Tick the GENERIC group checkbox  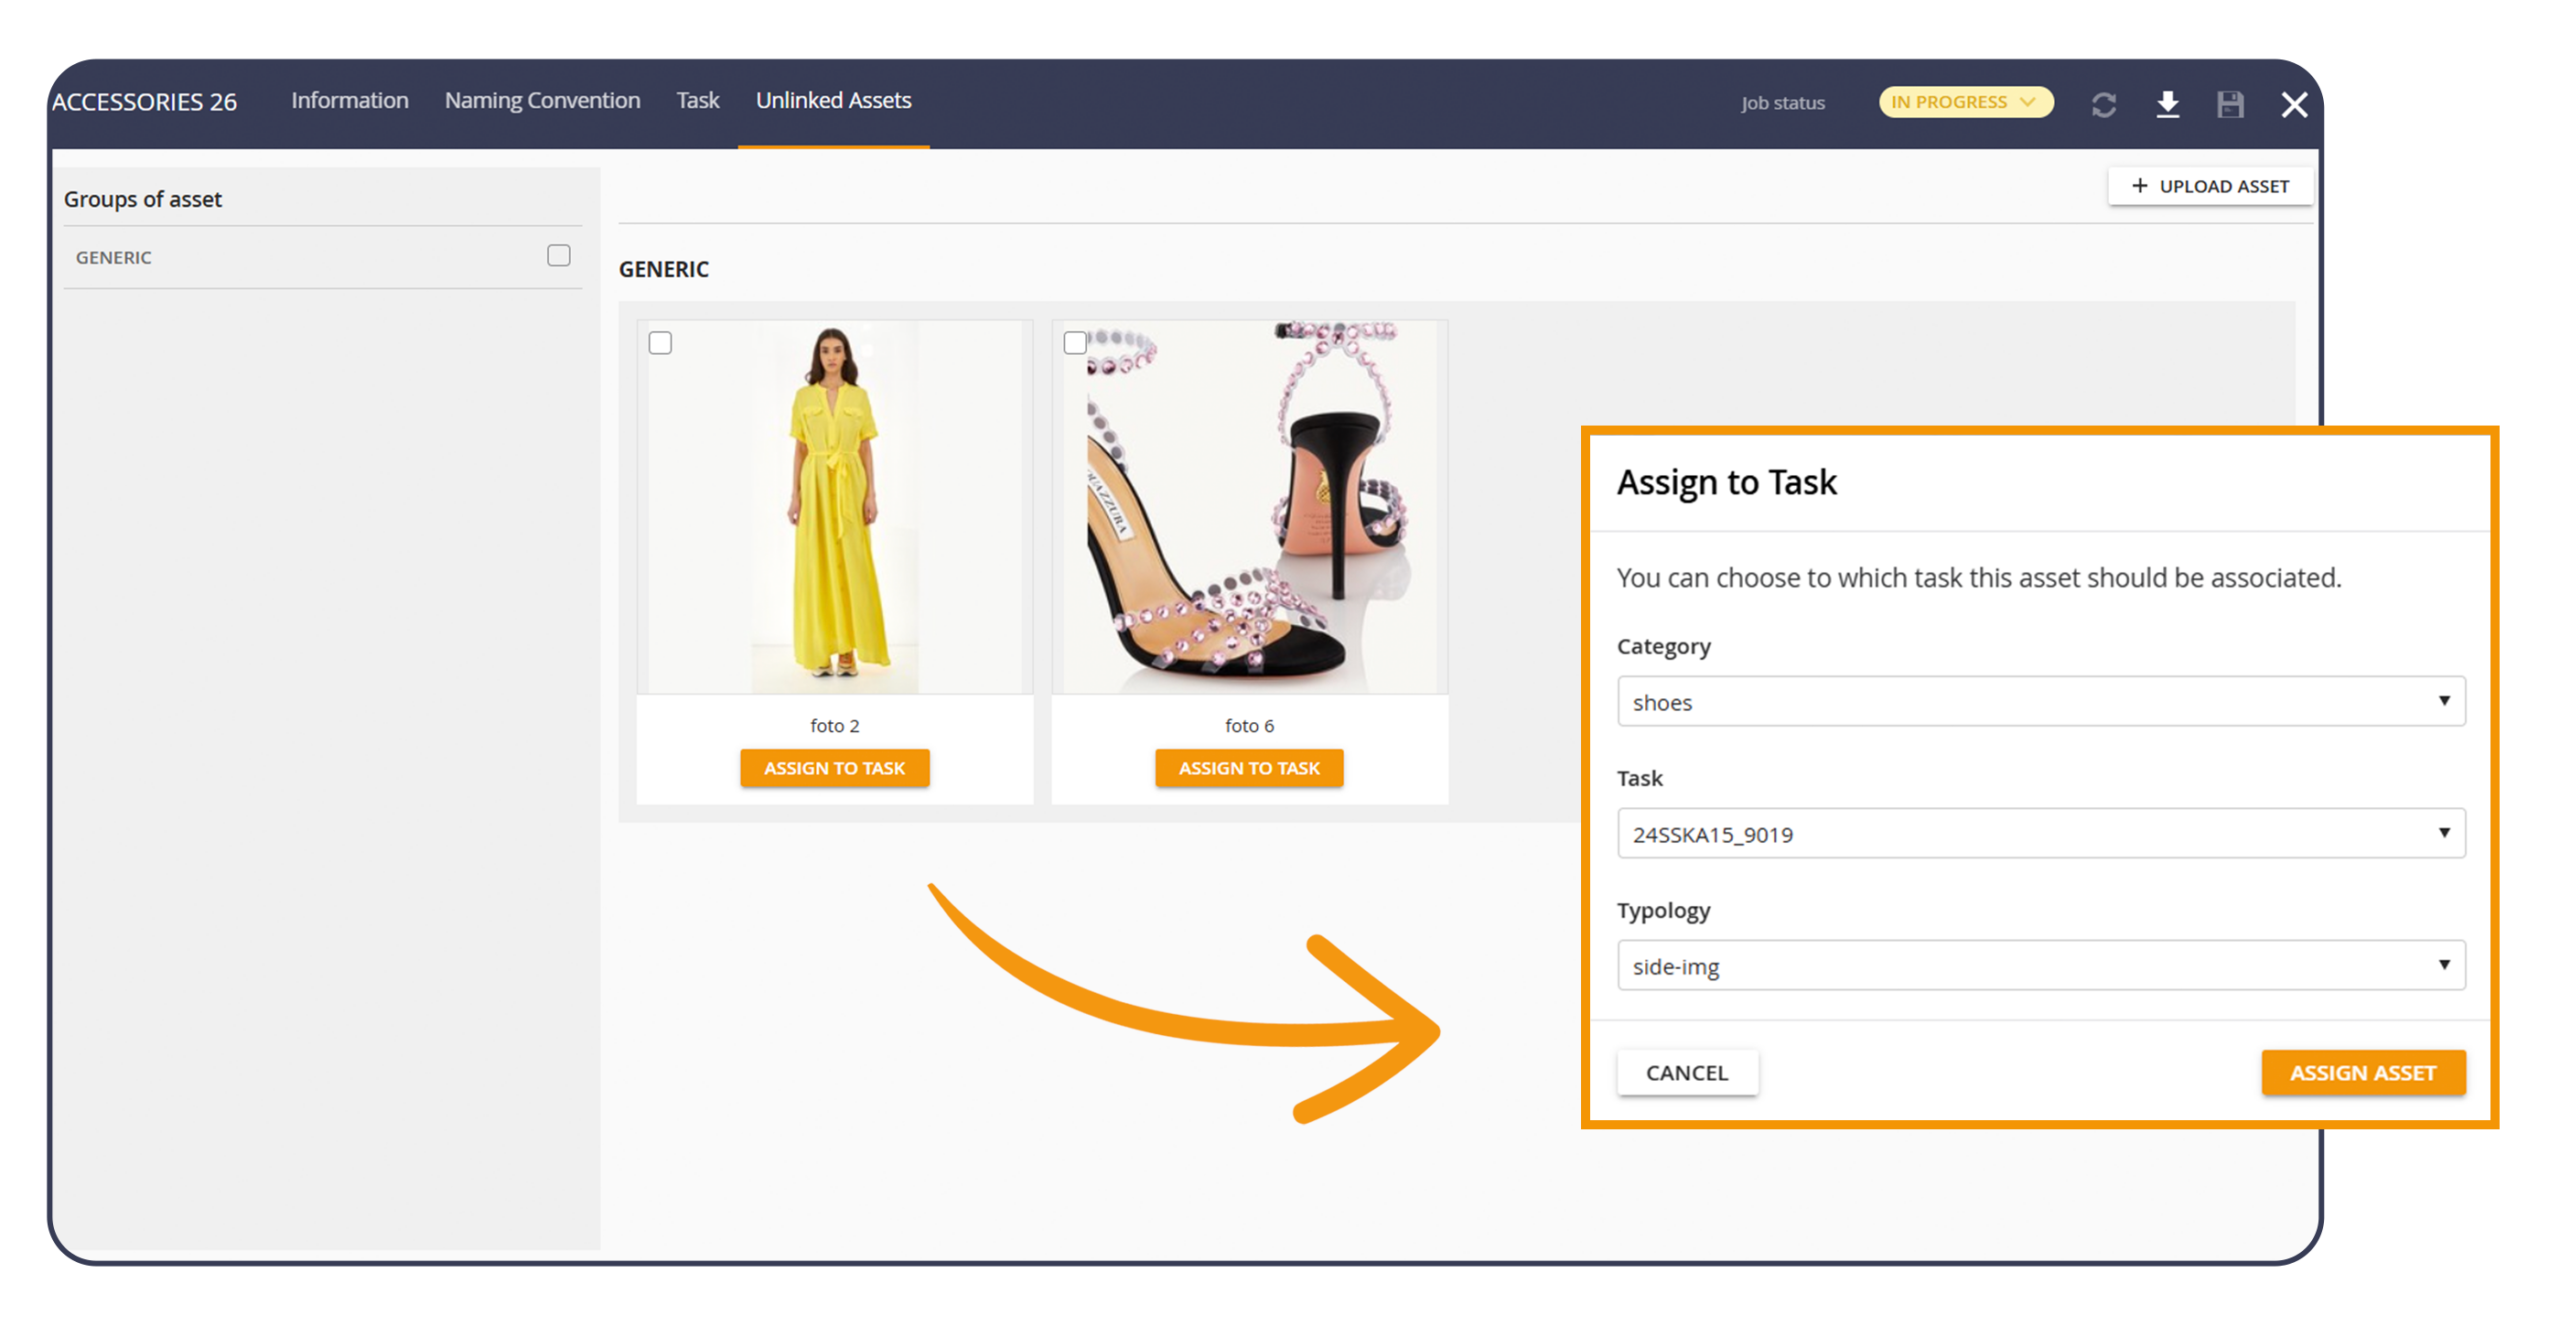(558, 256)
